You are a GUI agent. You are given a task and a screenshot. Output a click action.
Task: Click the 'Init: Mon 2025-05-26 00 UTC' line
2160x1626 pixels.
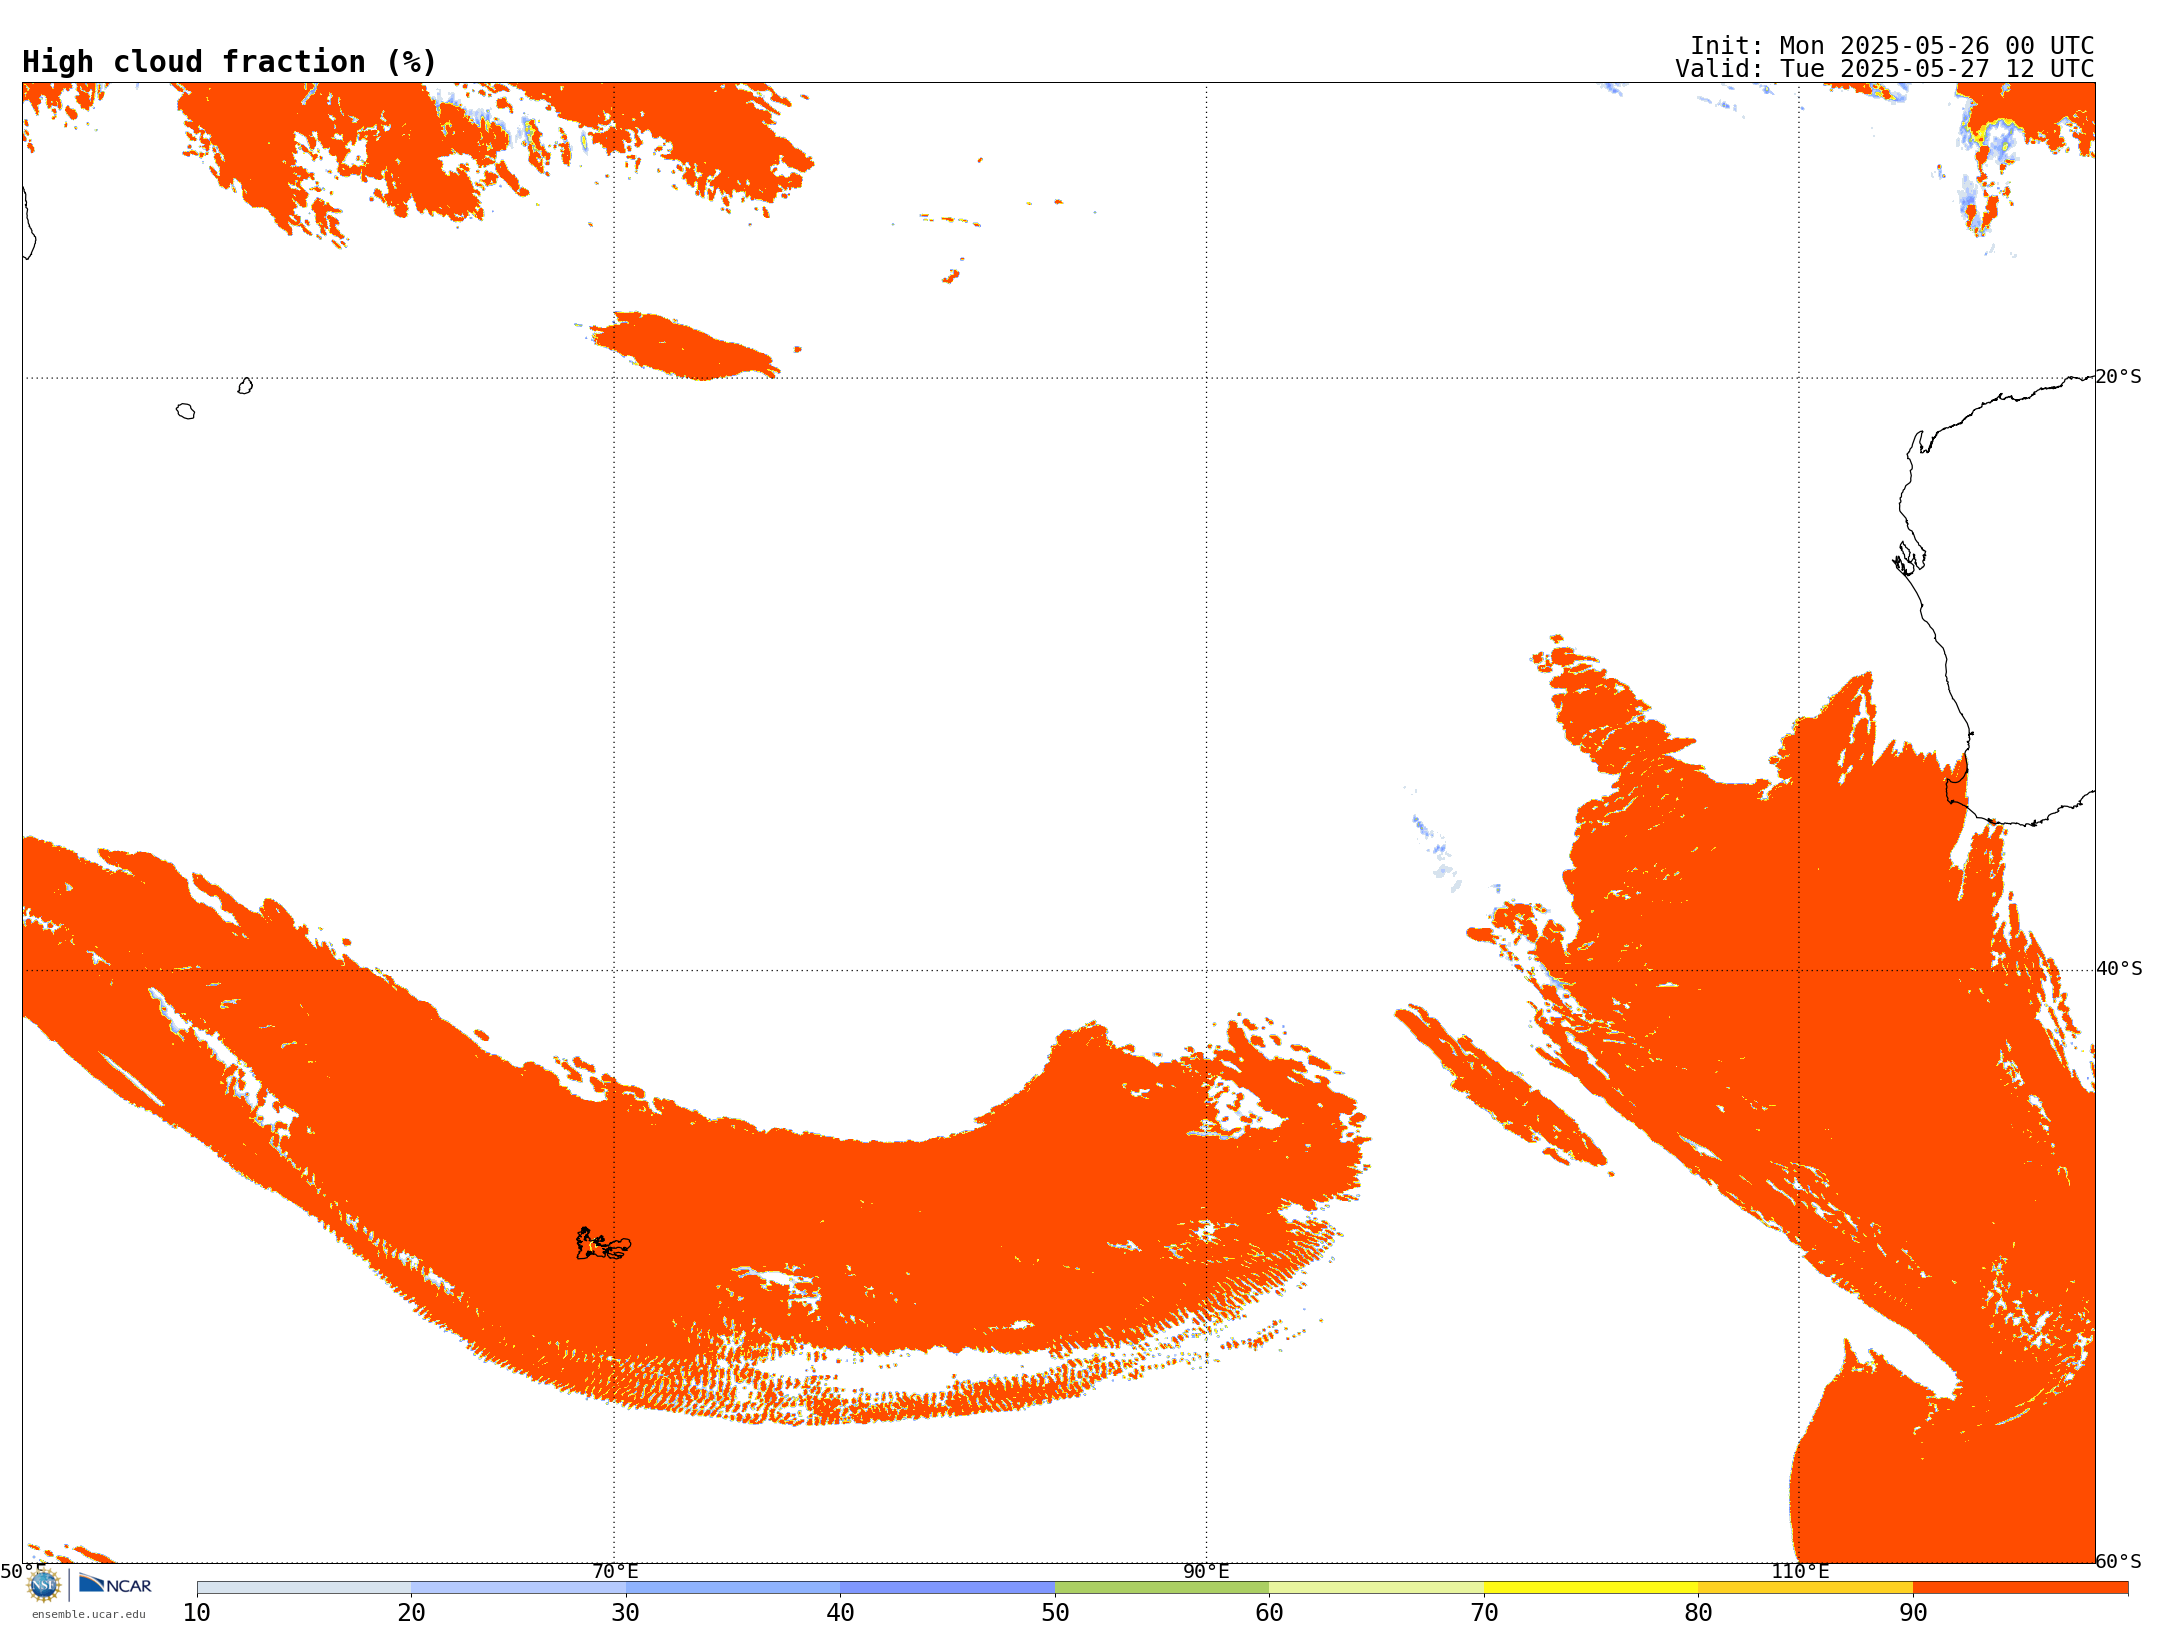1892,46
